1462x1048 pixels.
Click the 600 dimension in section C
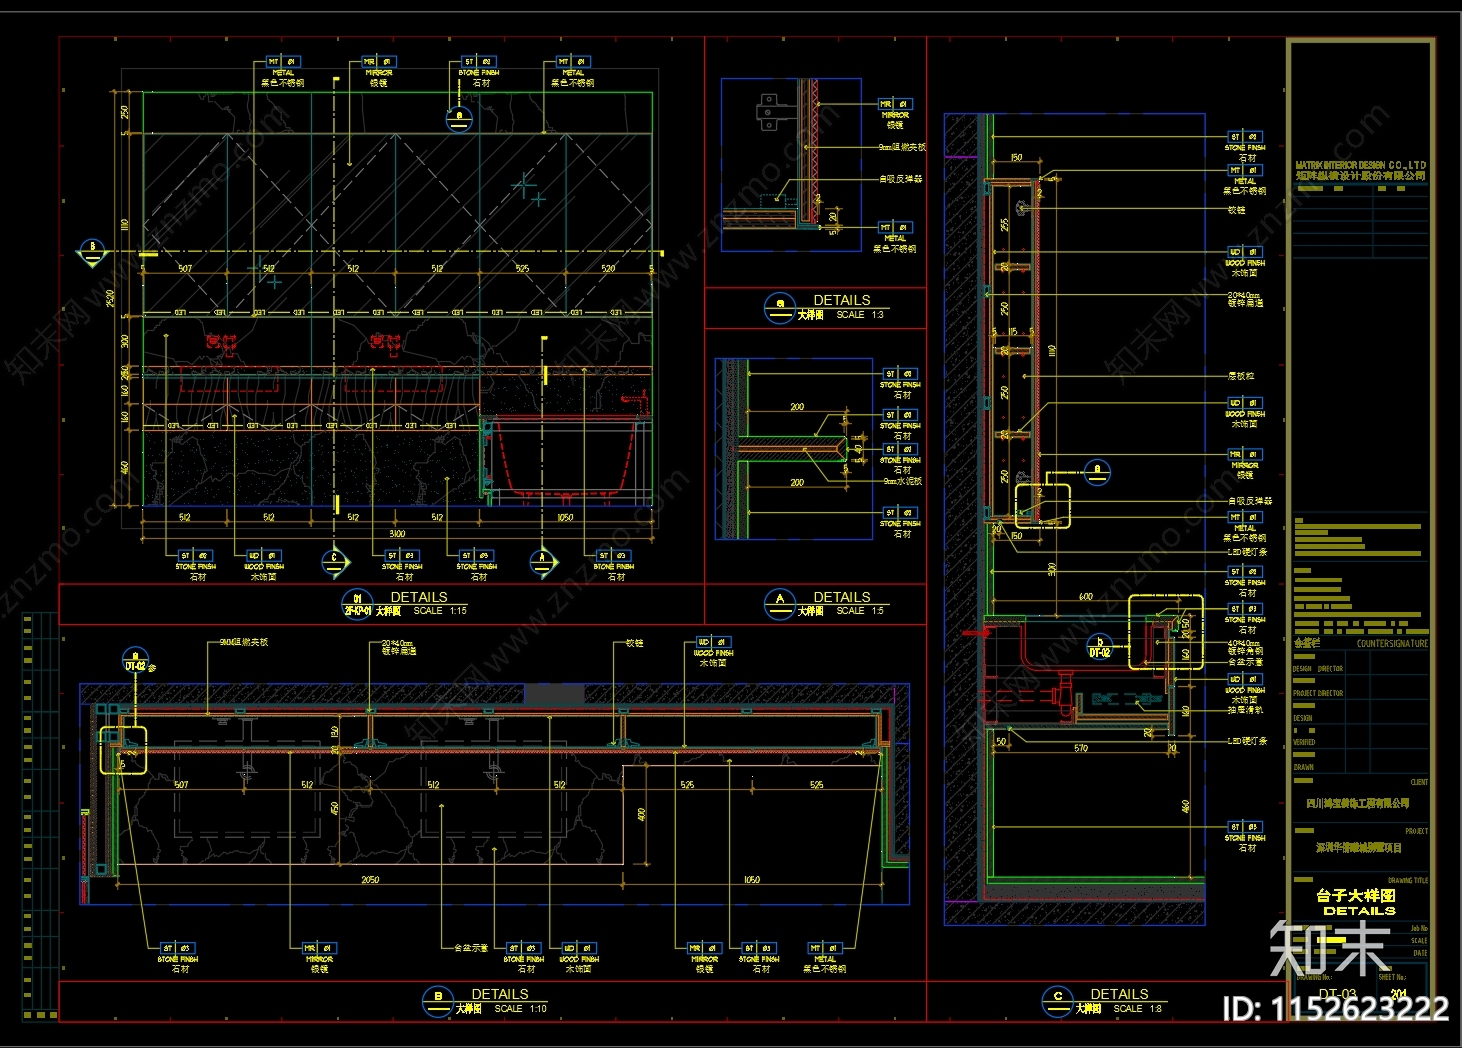1086,597
